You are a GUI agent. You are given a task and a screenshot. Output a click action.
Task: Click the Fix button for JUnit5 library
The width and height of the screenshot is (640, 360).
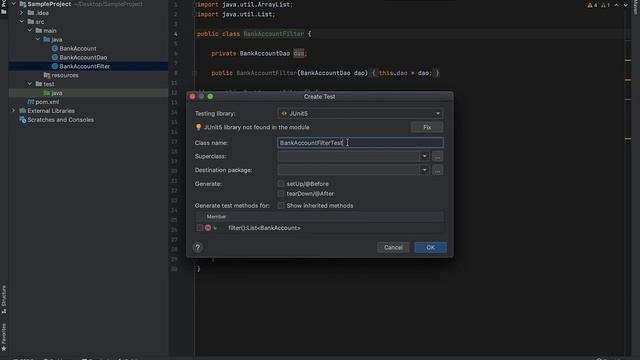coord(427,127)
